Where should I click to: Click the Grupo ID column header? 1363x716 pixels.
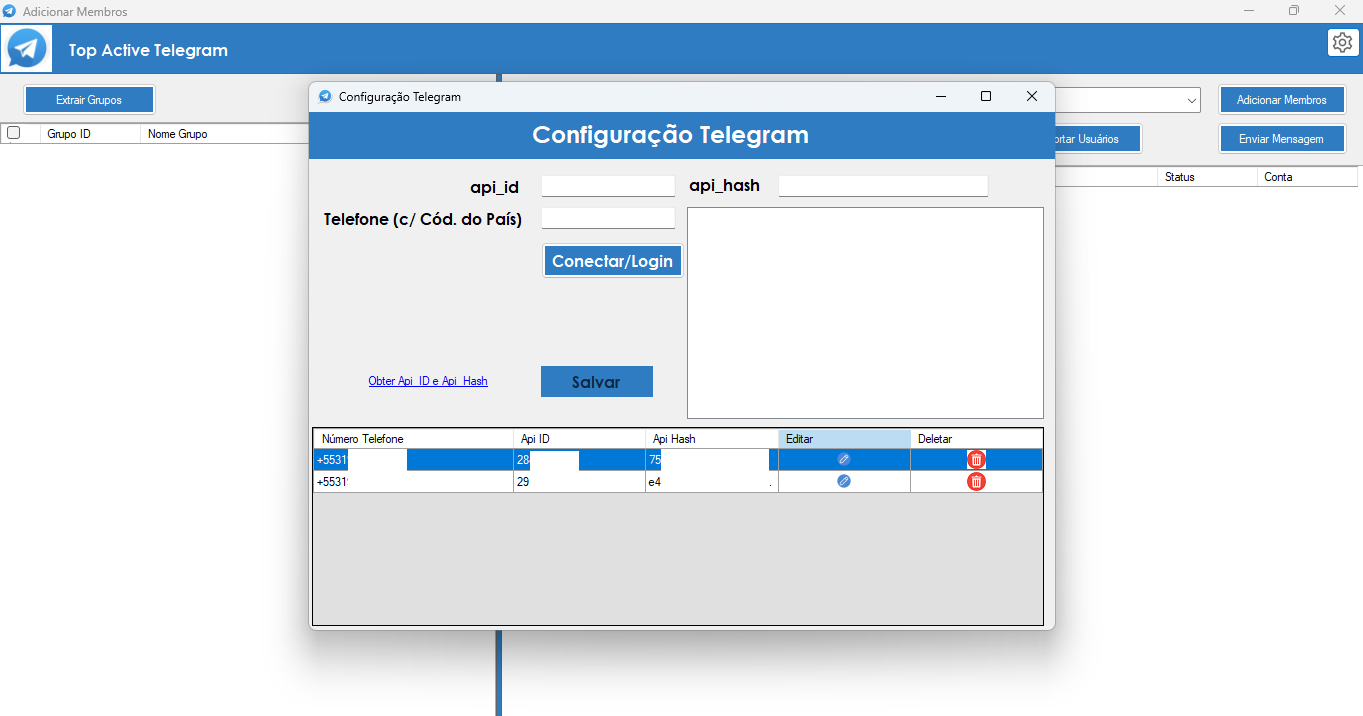[90, 133]
